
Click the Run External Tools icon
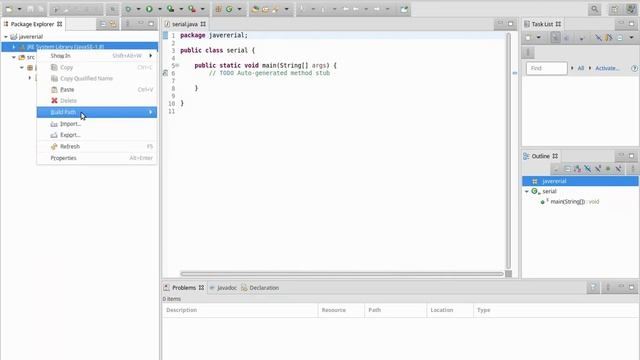point(192,9)
